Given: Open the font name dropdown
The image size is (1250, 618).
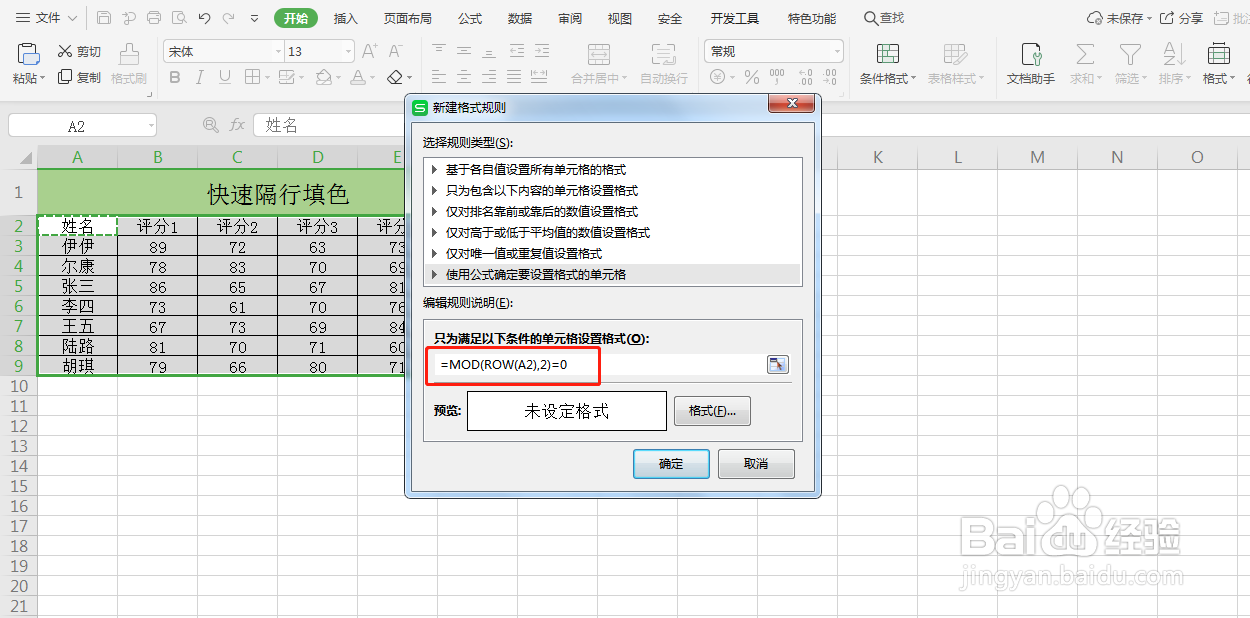Looking at the screenshot, I should pos(279,51).
